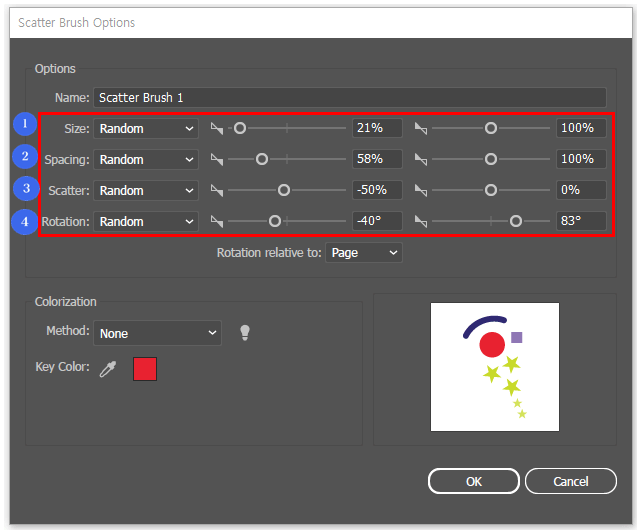
Task: Open the Scatter Random dropdown
Action: point(146,190)
